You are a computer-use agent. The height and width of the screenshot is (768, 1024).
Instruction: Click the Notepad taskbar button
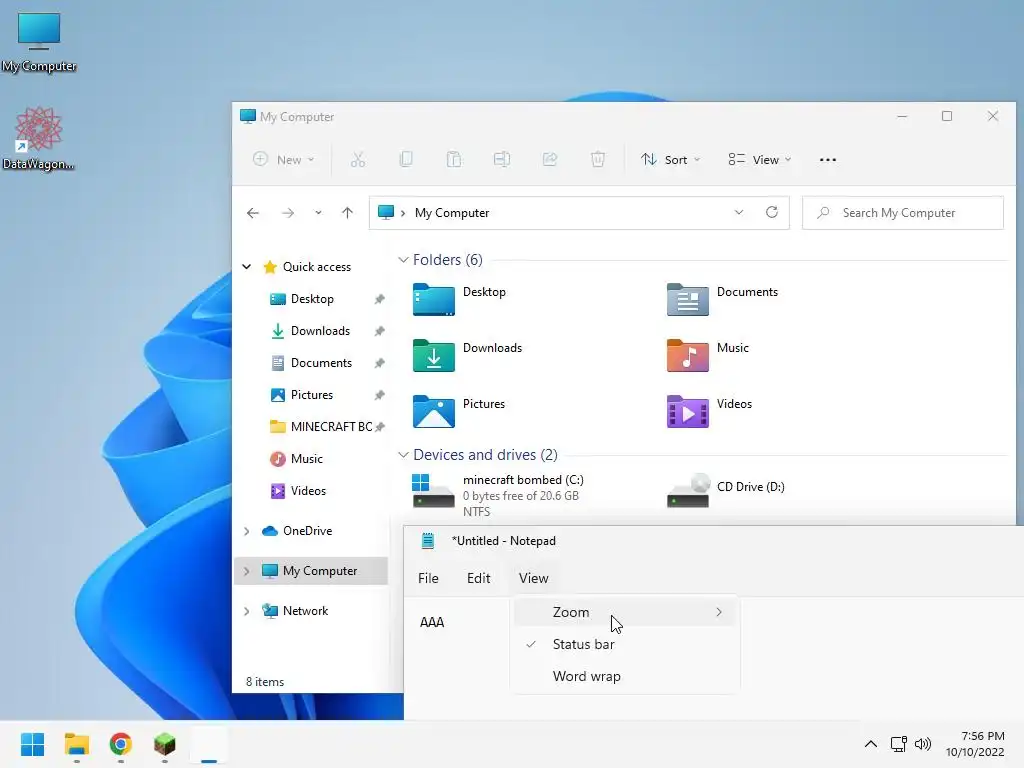pos(209,744)
